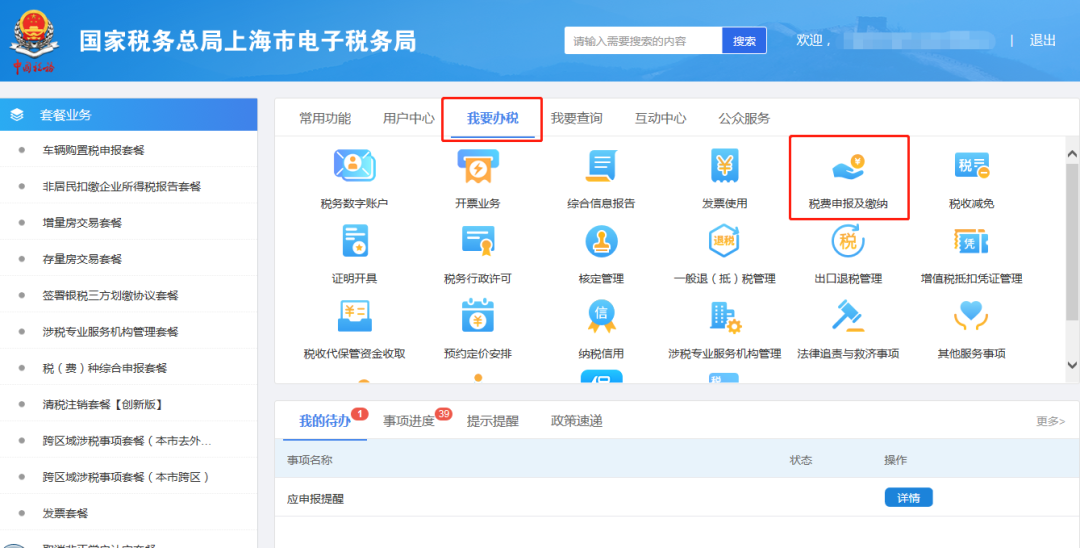This screenshot has height=548, width=1080.
Task: Click scrollbar up arrow in icon panel
Action: (1072, 154)
